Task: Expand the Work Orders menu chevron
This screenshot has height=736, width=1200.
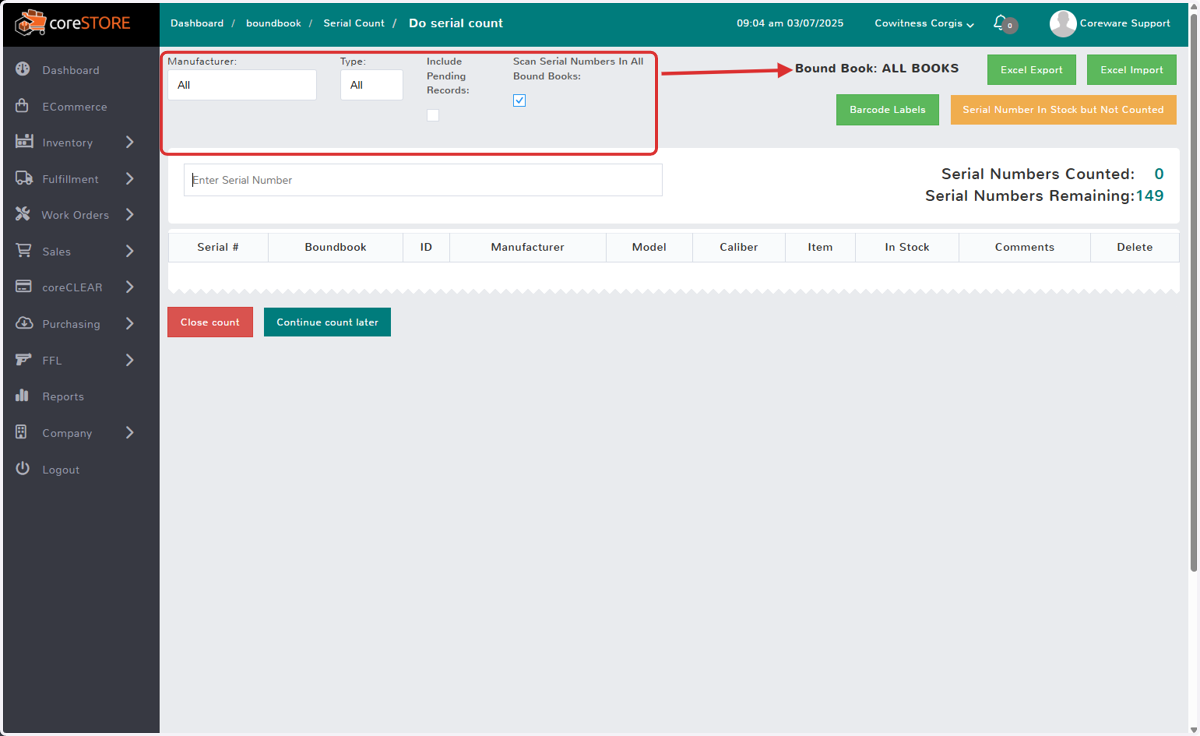Action: tap(130, 215)
